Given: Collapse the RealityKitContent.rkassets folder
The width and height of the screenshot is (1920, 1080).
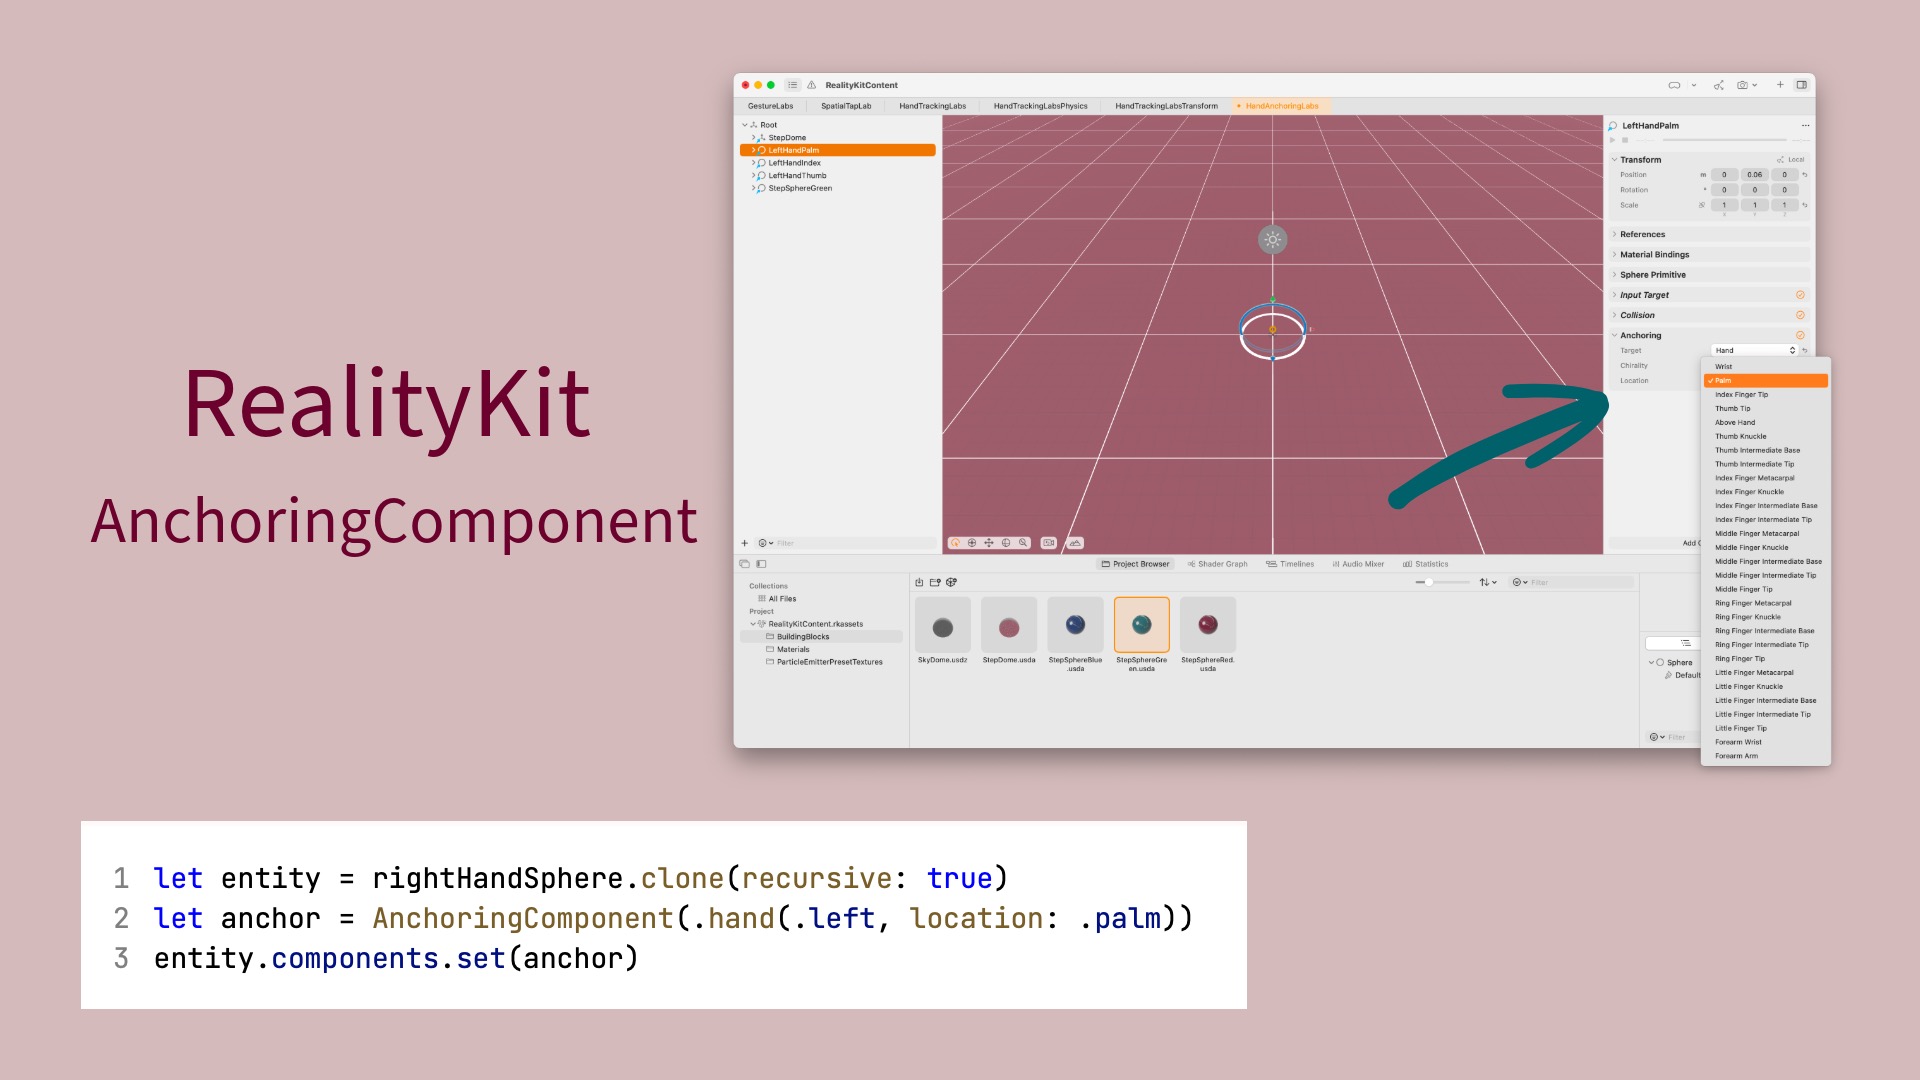Looking at the screenshot, I should pyautogui.click(x=753, y=624).
